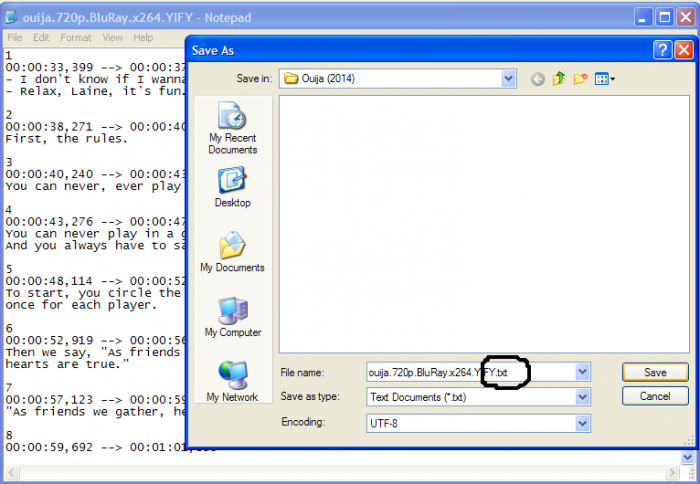
Task: Open My Documents in places bar
Action: click(x=233, y=252)
